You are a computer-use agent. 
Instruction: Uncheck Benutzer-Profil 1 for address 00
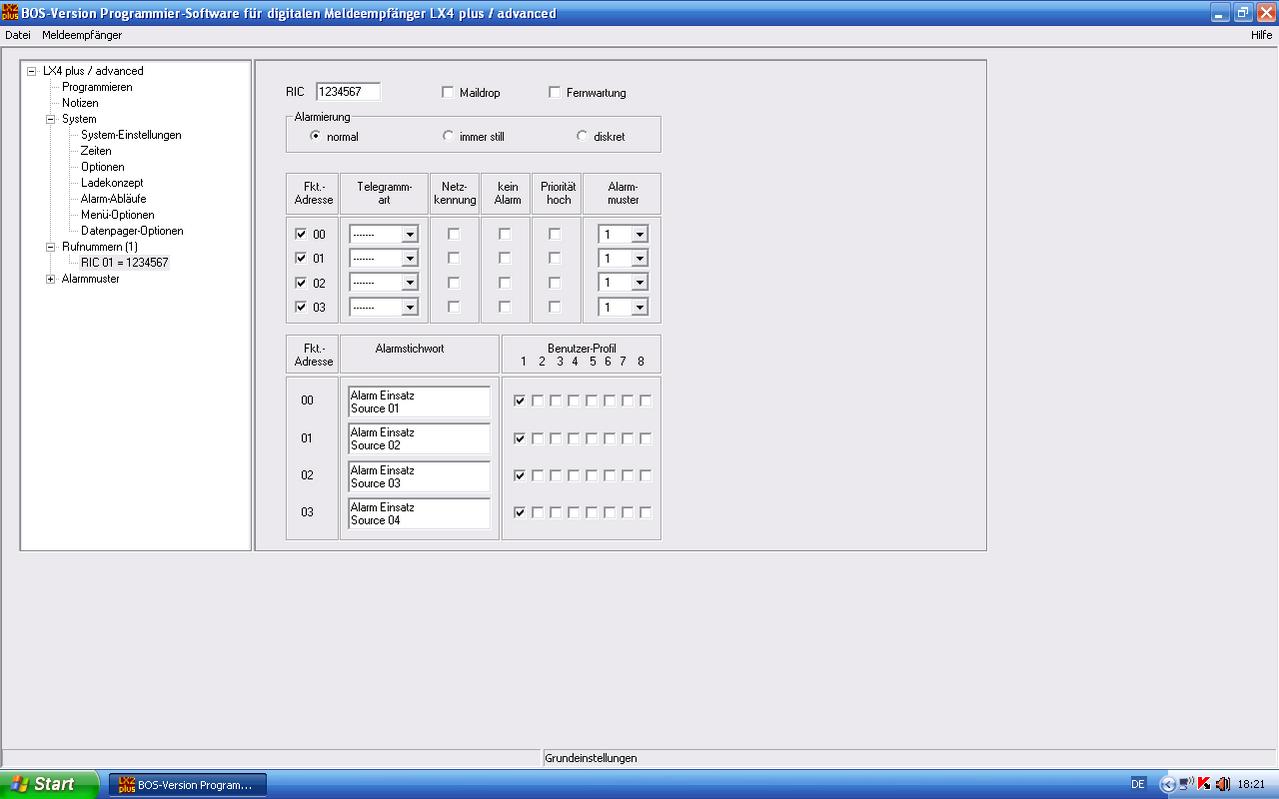coord(520,401)
